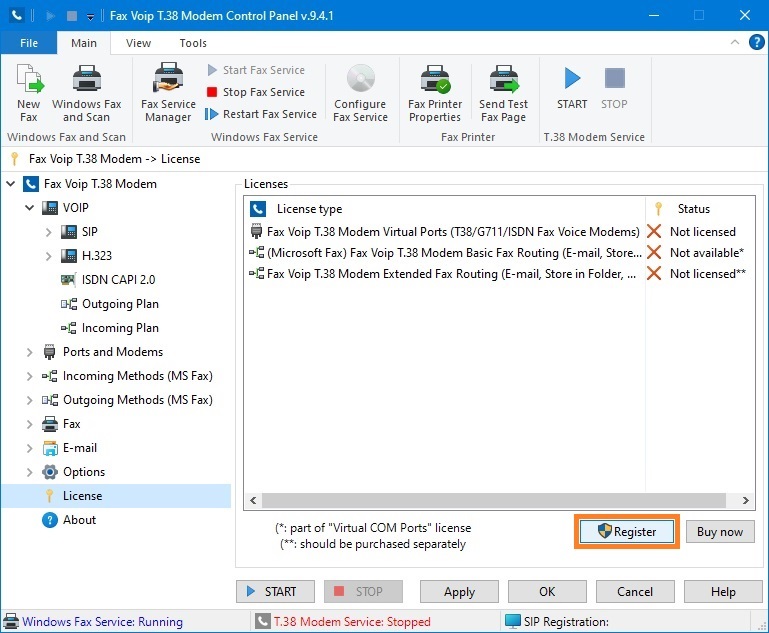Send Test Fax Page
This screenshot has width=769, height=633.
click(x=504, y=93)
